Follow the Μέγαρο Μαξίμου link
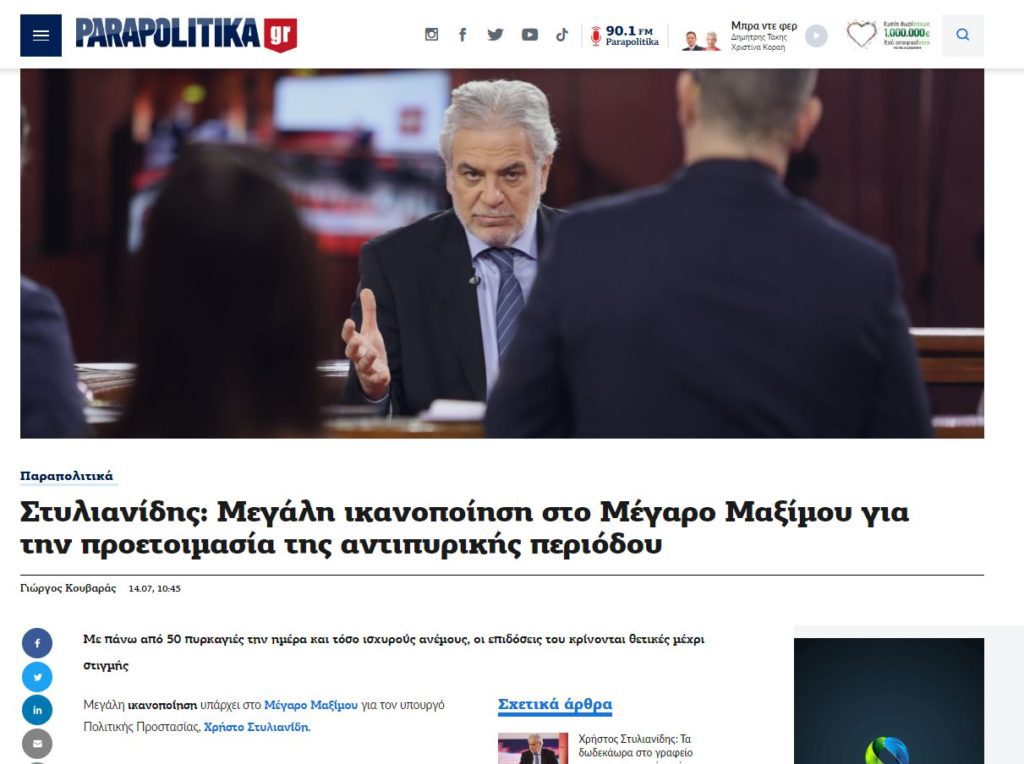 click(x=311, y=705)
